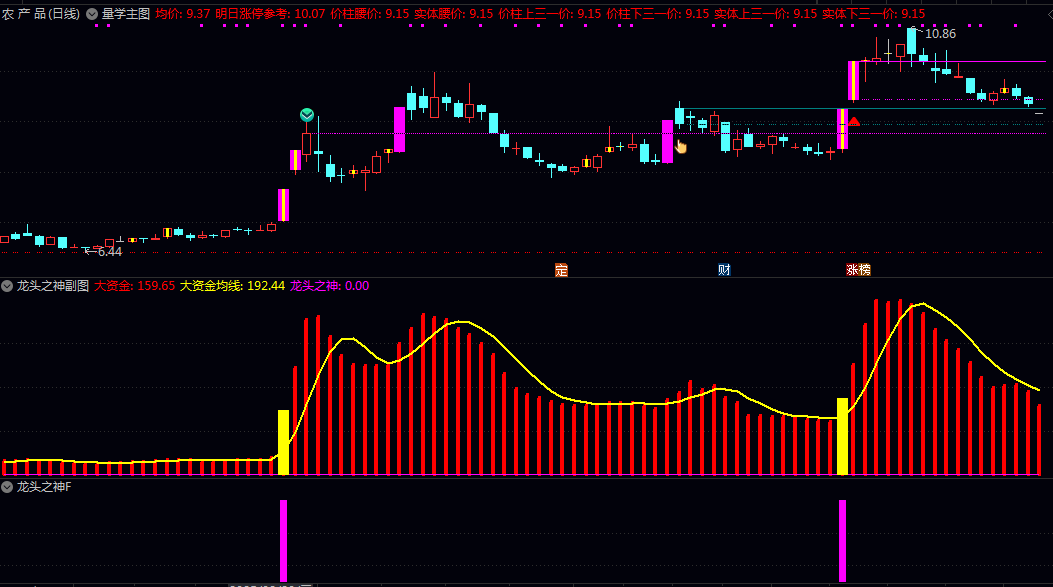The height and width of the screenshot is (587, 1053).
Task: Select the 价柱上三一价: 9.15 value
Action: [x=550, y=14]
